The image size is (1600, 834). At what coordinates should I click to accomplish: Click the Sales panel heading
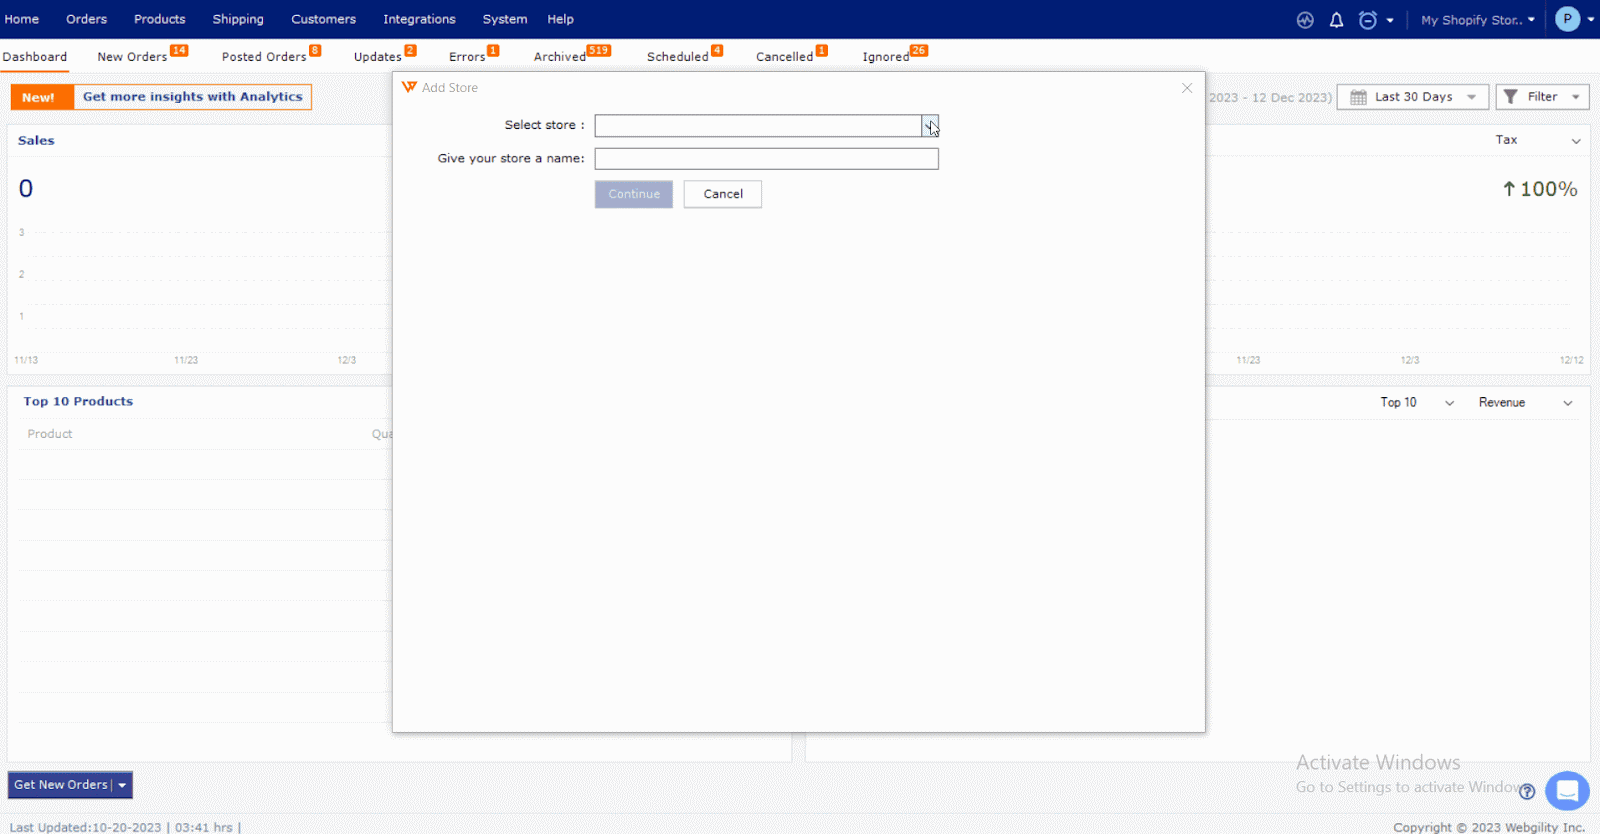point(36,141)
